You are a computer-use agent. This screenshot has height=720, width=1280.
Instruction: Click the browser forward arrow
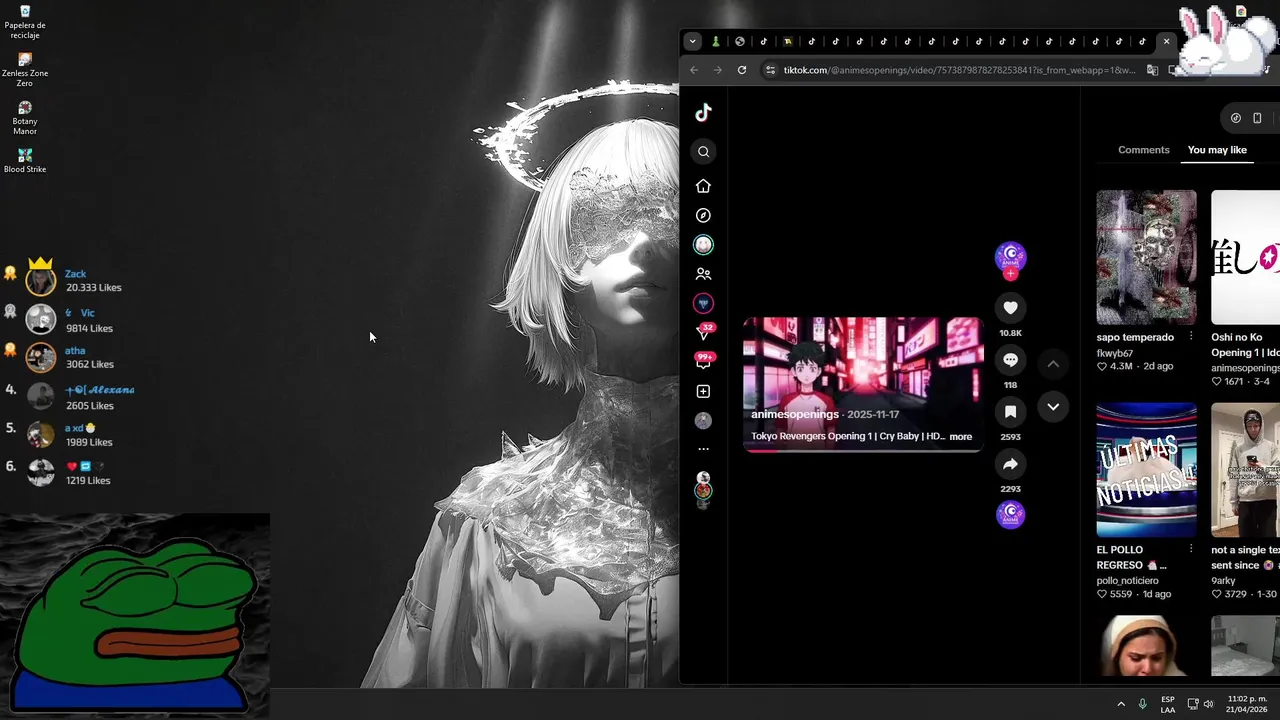[x=717, y=70]
